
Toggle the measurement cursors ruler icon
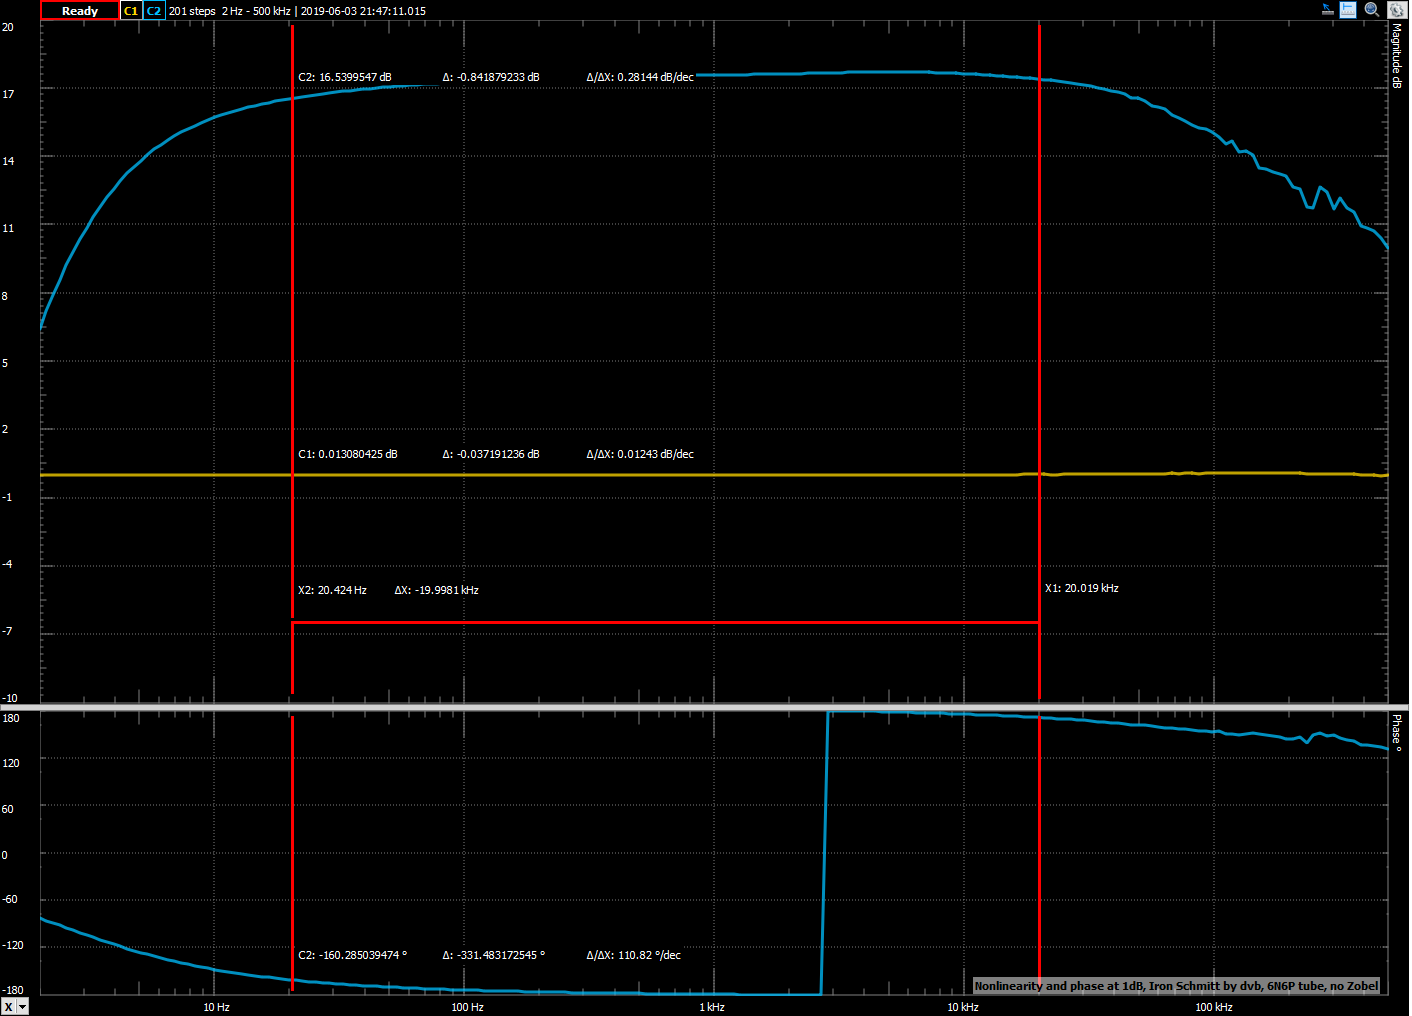[1348, 10]
